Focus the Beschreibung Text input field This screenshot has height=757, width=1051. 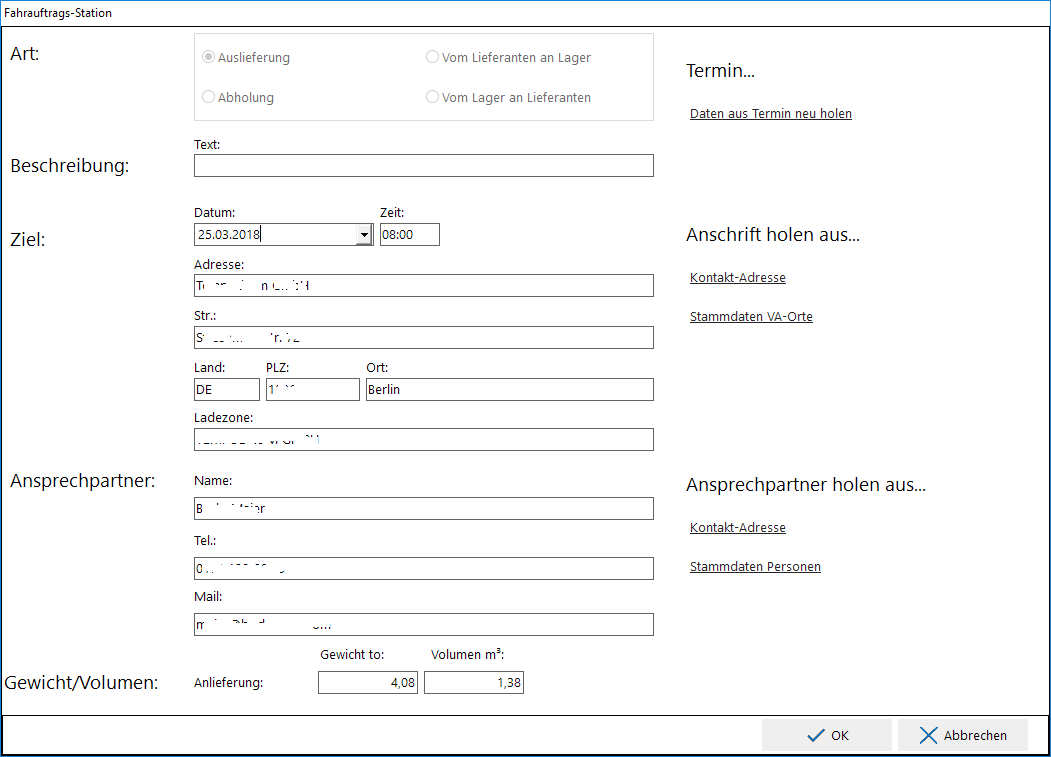point(424,166)
